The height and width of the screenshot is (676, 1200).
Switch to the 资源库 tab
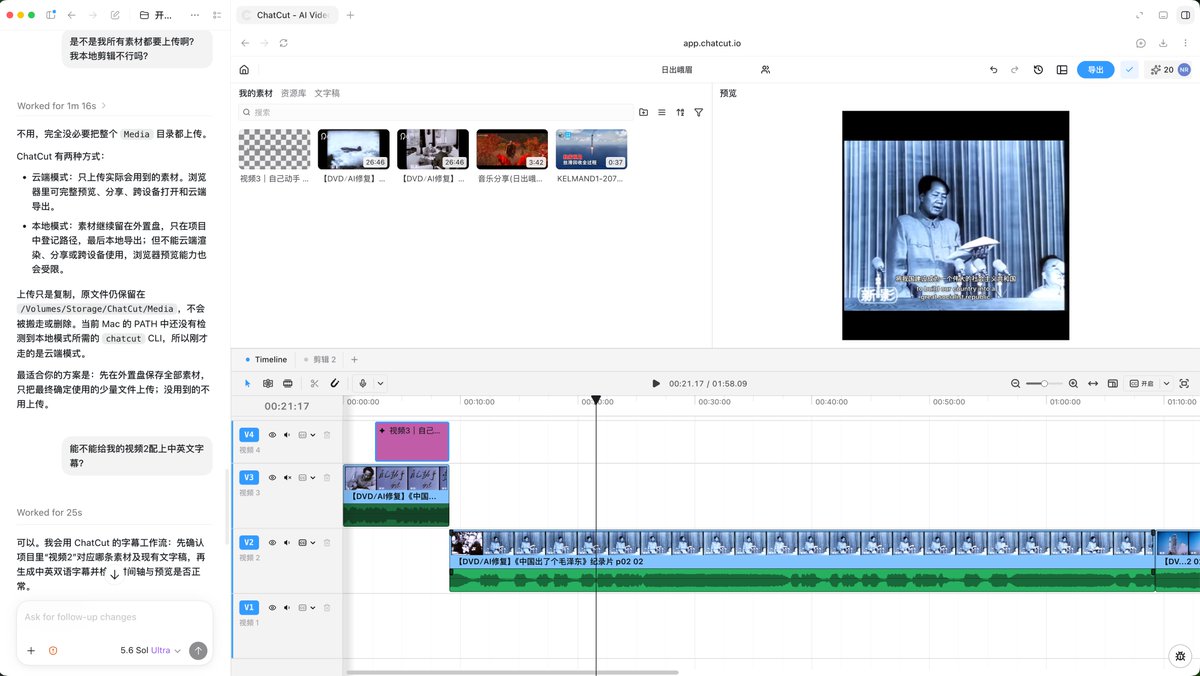(x=293, y=93)
